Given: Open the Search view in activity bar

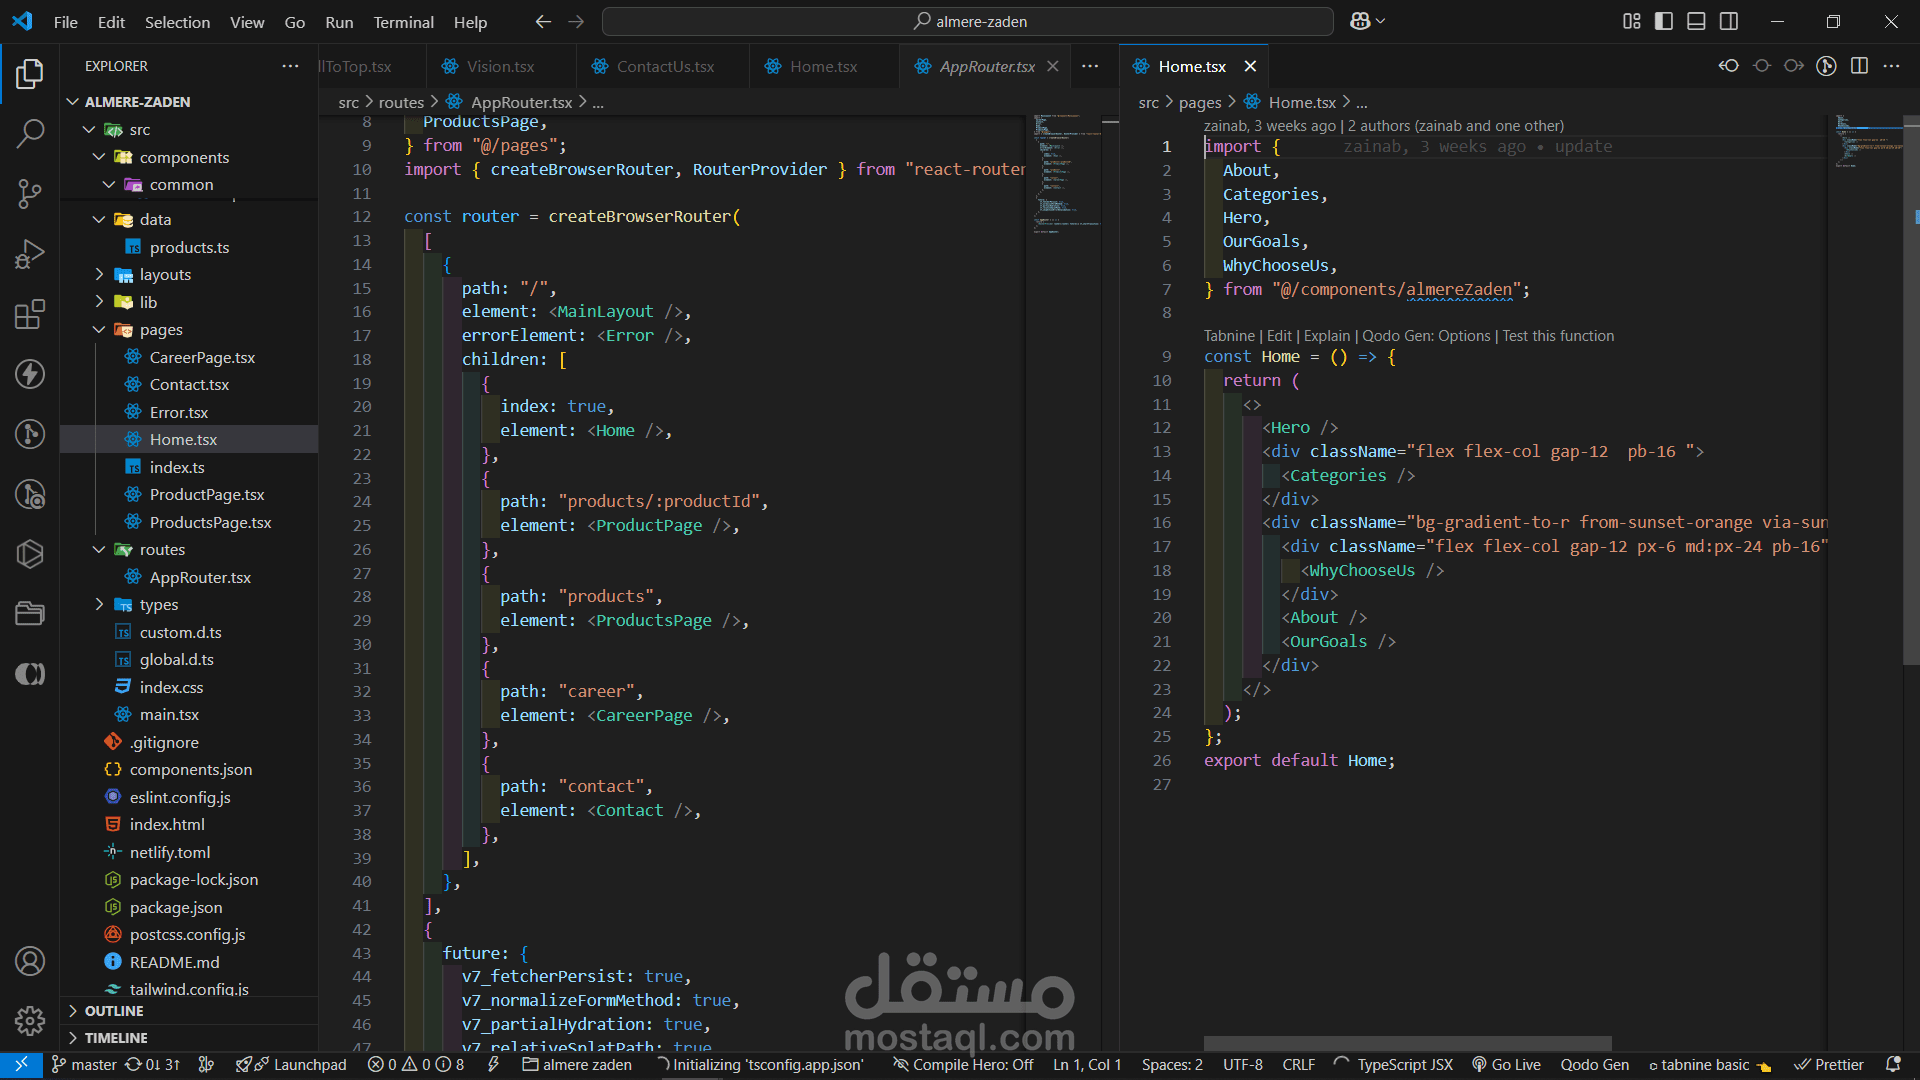Looking at the screenshot, I should pyautogui.click(x=30, y=133).
